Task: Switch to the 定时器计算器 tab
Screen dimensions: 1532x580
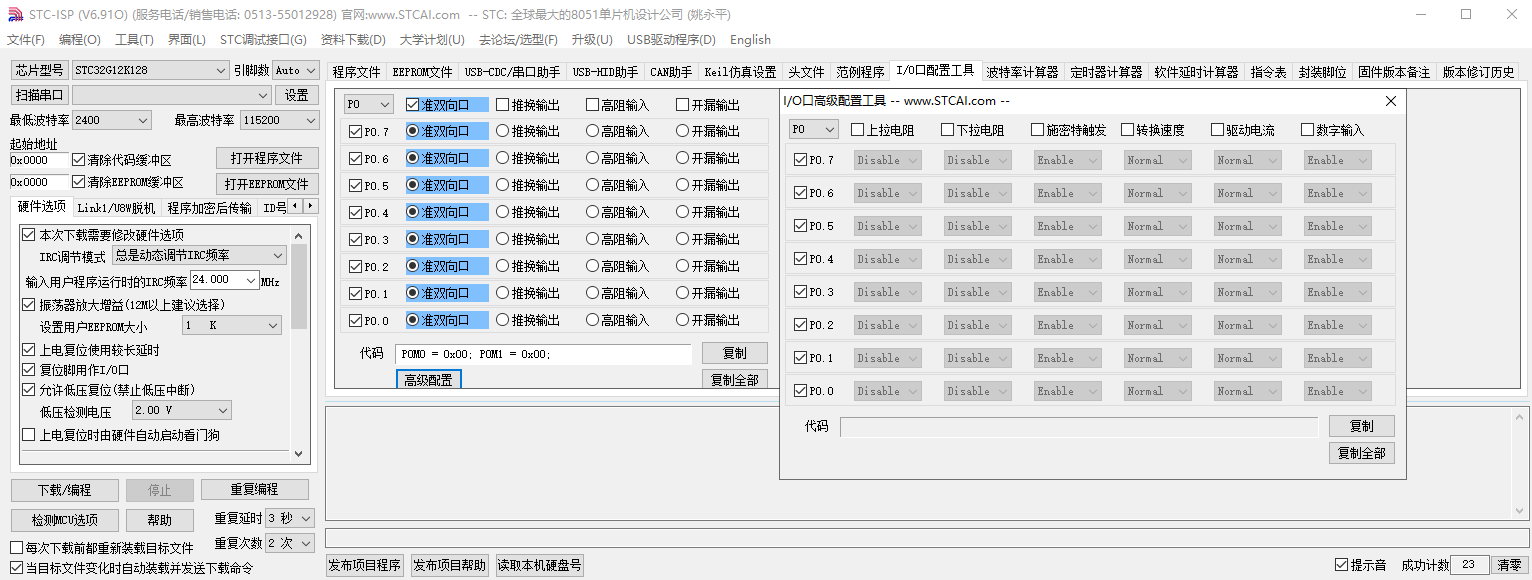Action: (x=1106, y=72)
